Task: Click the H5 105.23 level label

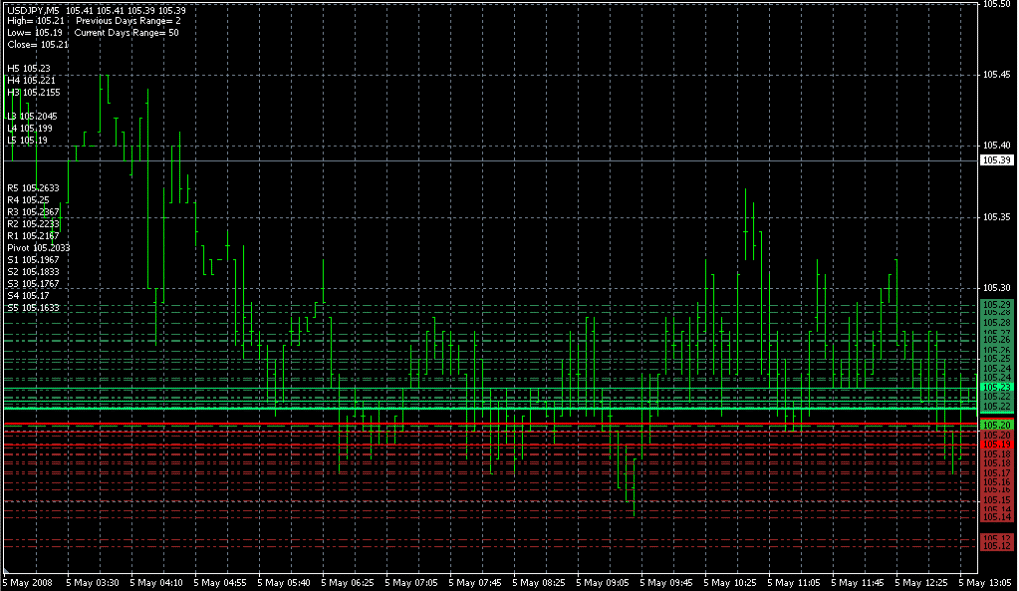Action: (28, 68)
